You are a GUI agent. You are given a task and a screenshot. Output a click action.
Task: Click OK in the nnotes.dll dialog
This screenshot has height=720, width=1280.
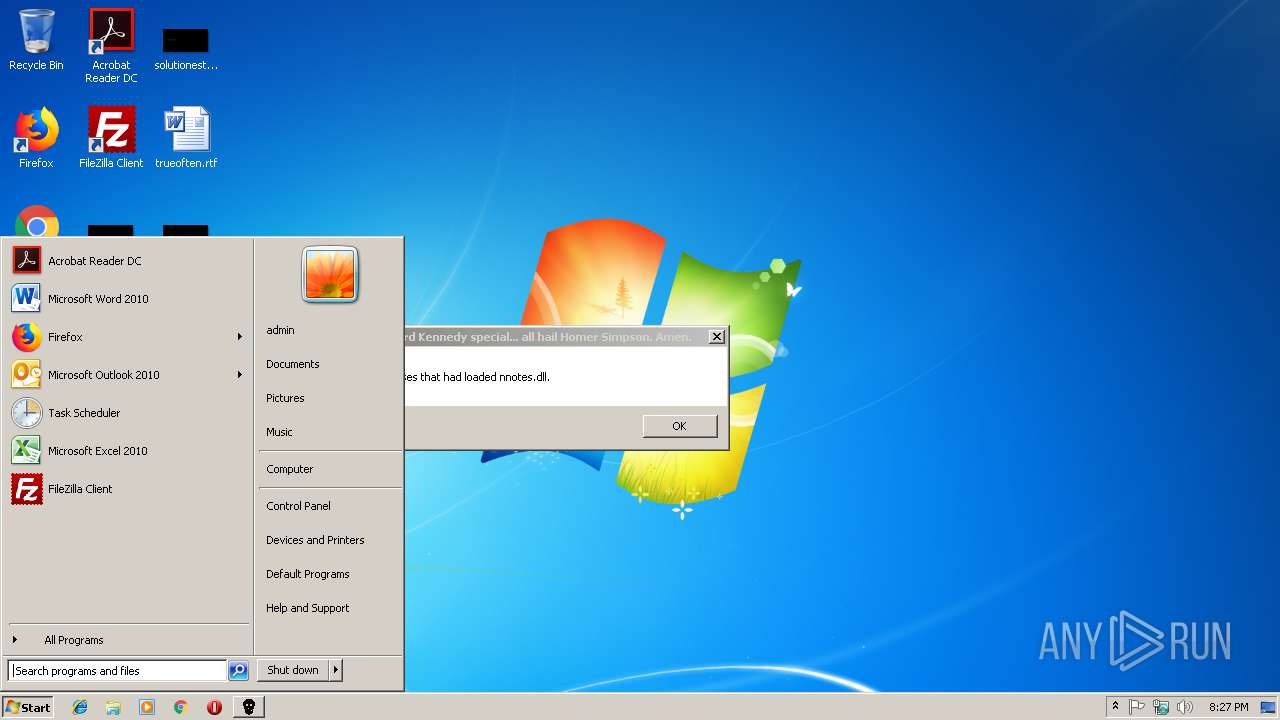pyautogui.click(x=680, y=426)
